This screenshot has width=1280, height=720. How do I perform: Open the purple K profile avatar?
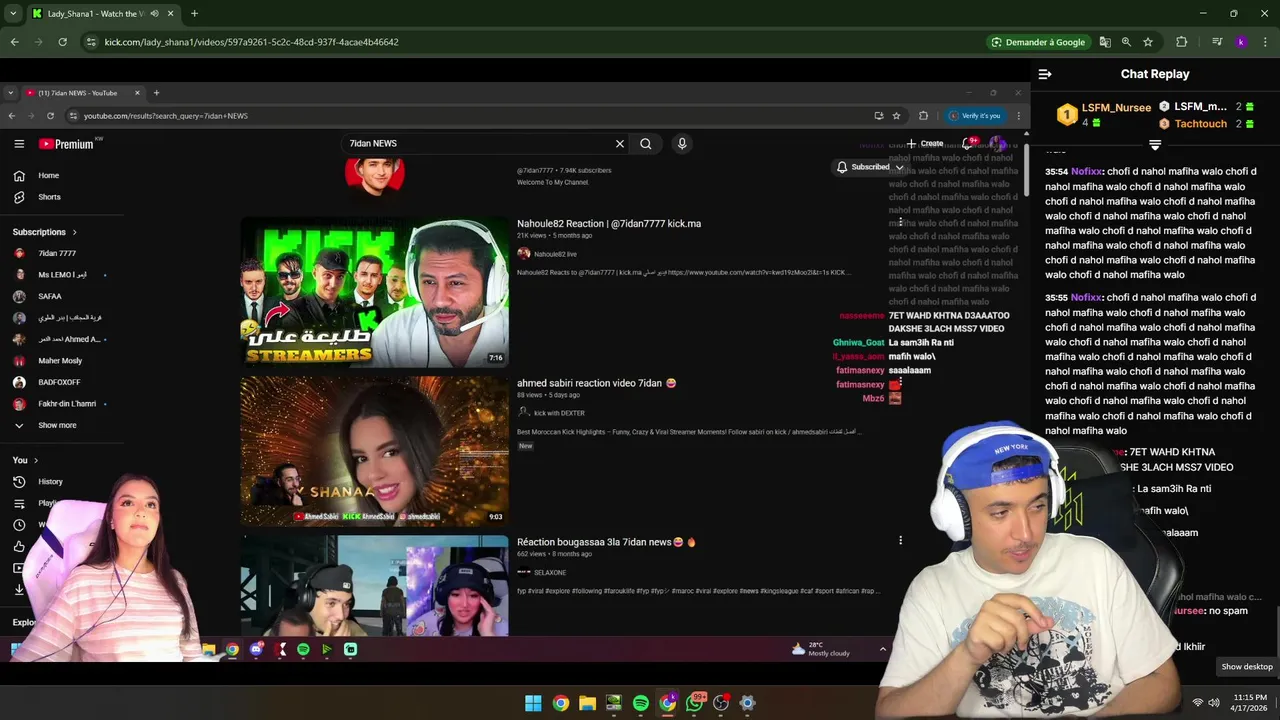1241,42
